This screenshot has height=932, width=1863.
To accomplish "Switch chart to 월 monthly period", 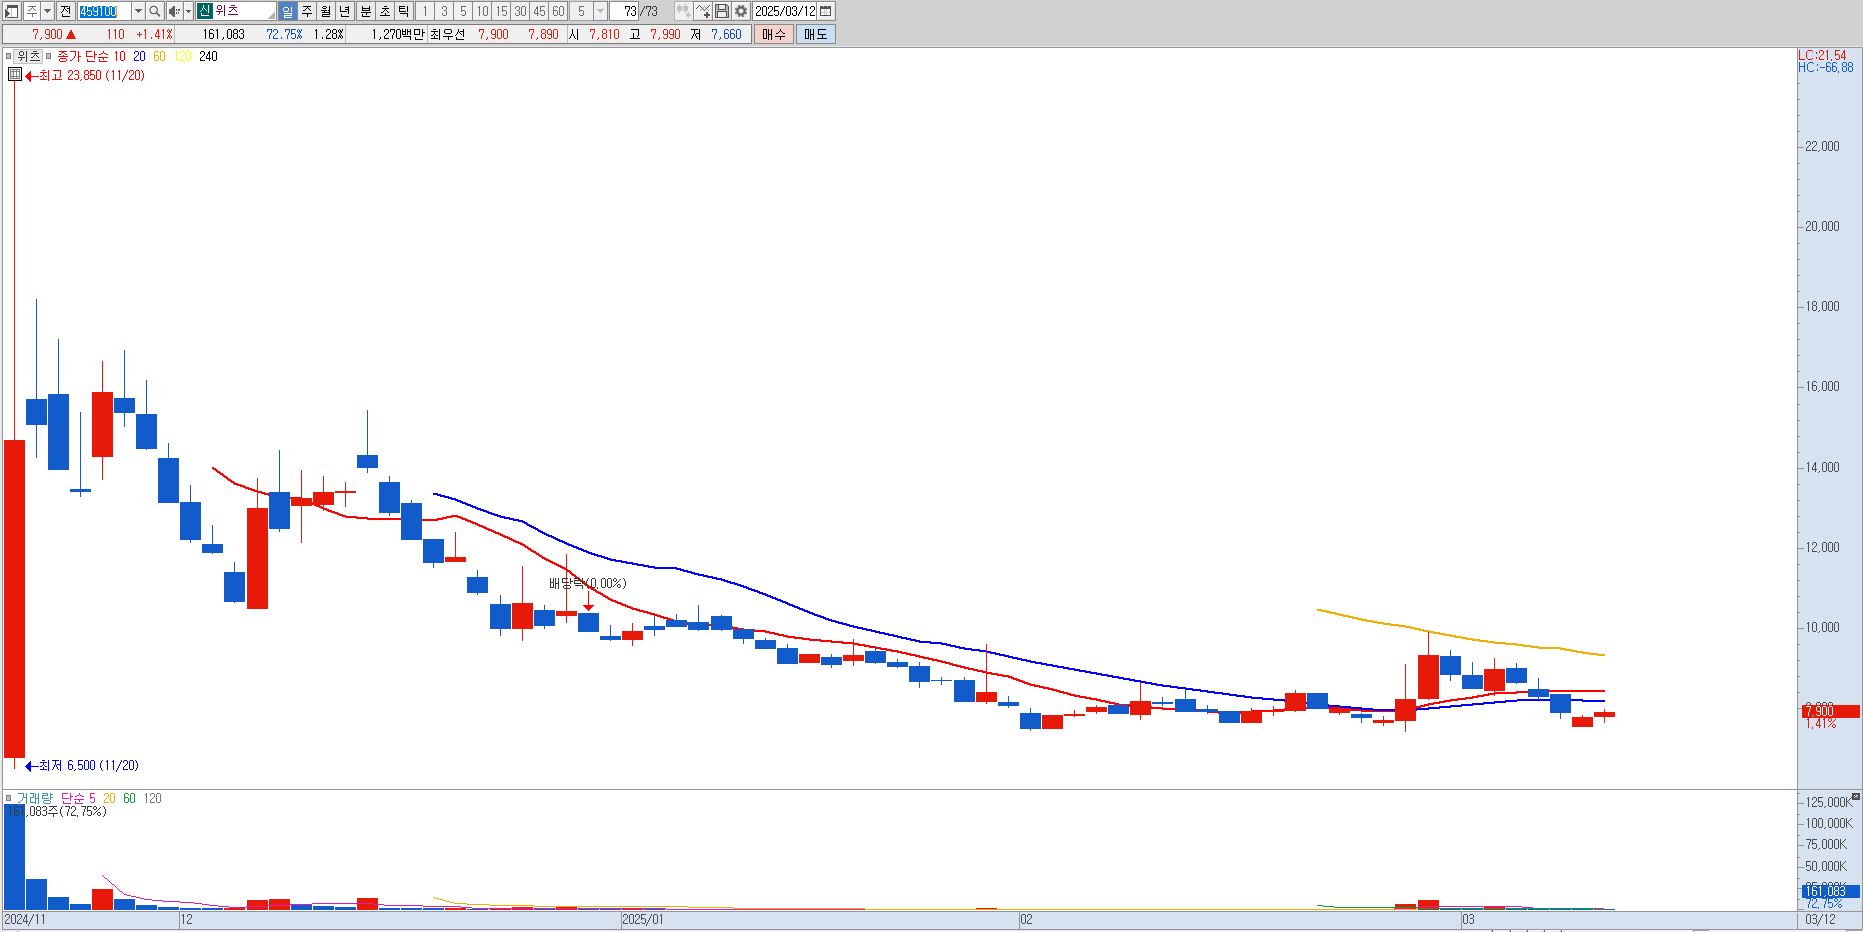I will (325, 11).
